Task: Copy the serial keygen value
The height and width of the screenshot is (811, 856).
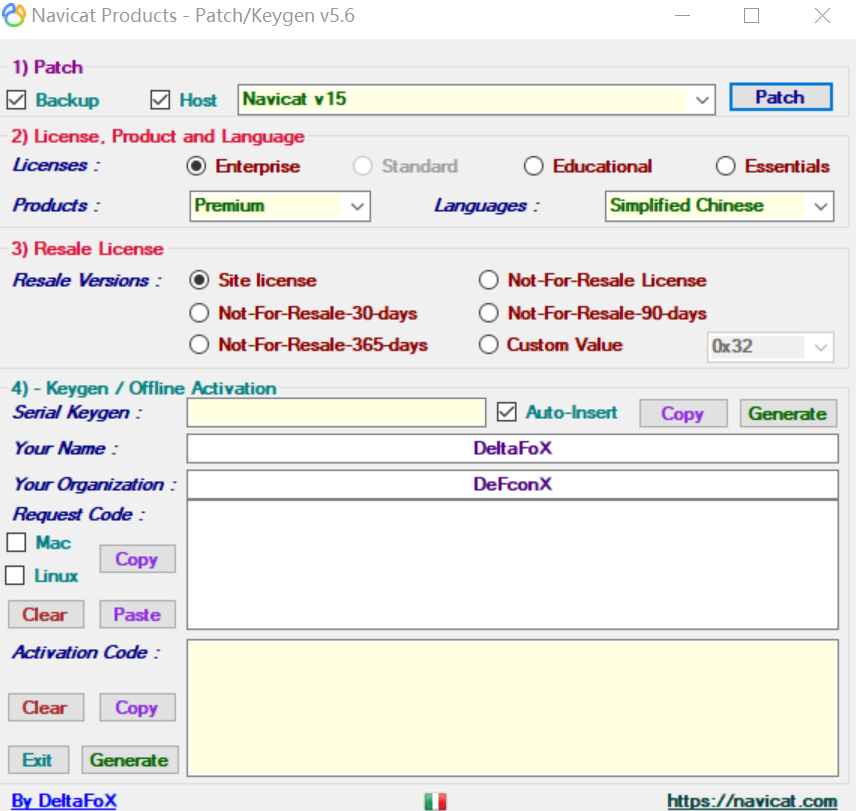Action: point(683,414)
